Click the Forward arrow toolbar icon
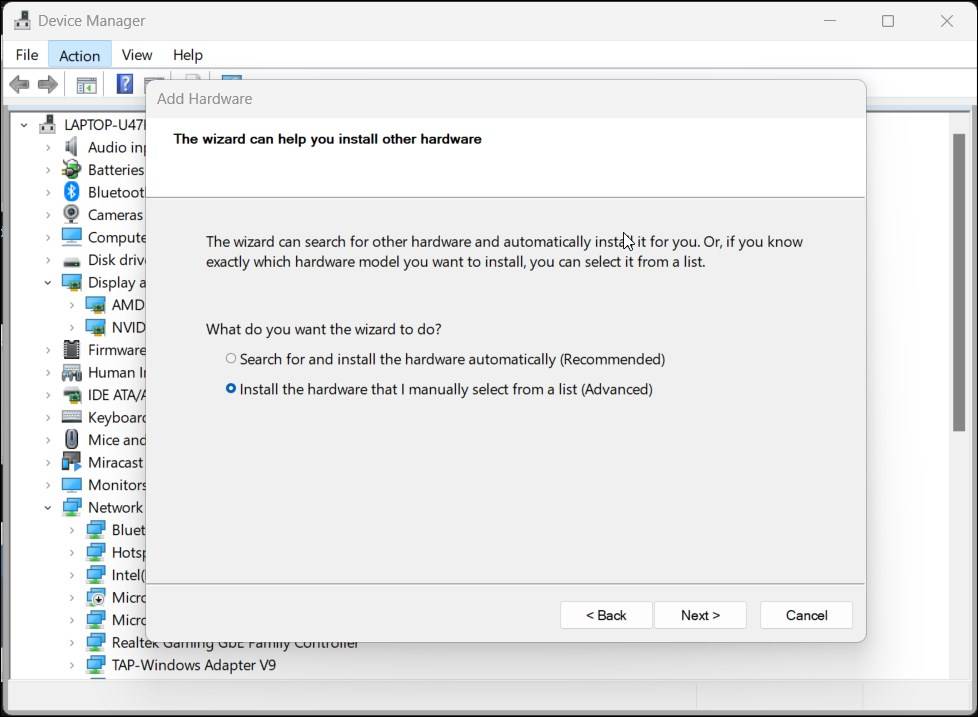 (x=47, y=84)
